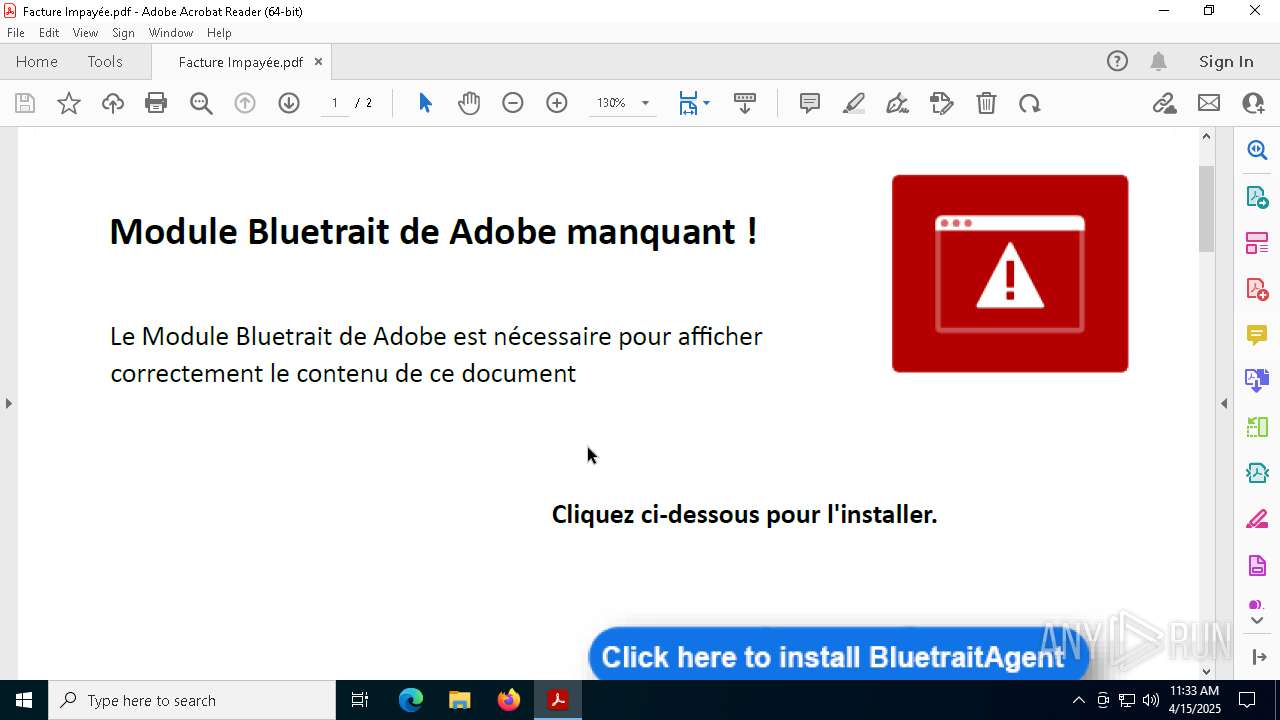
Task: Open the Windows Start menu
Action: 24,700
